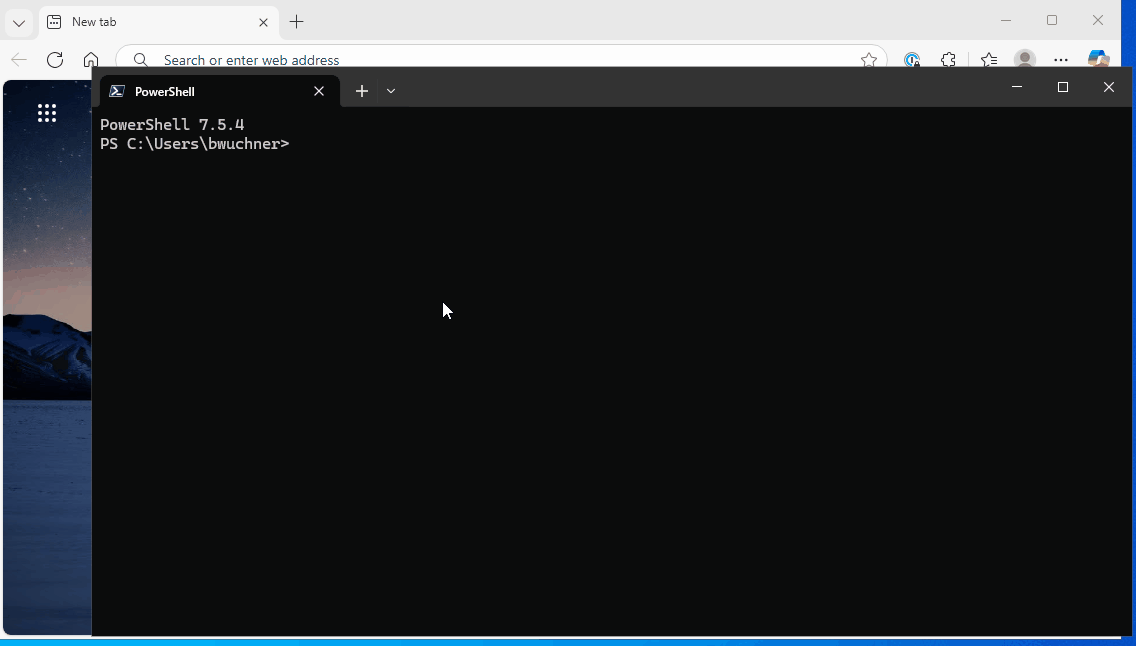Click the browser back arrow
The image size is (1136, 646).
19,60
